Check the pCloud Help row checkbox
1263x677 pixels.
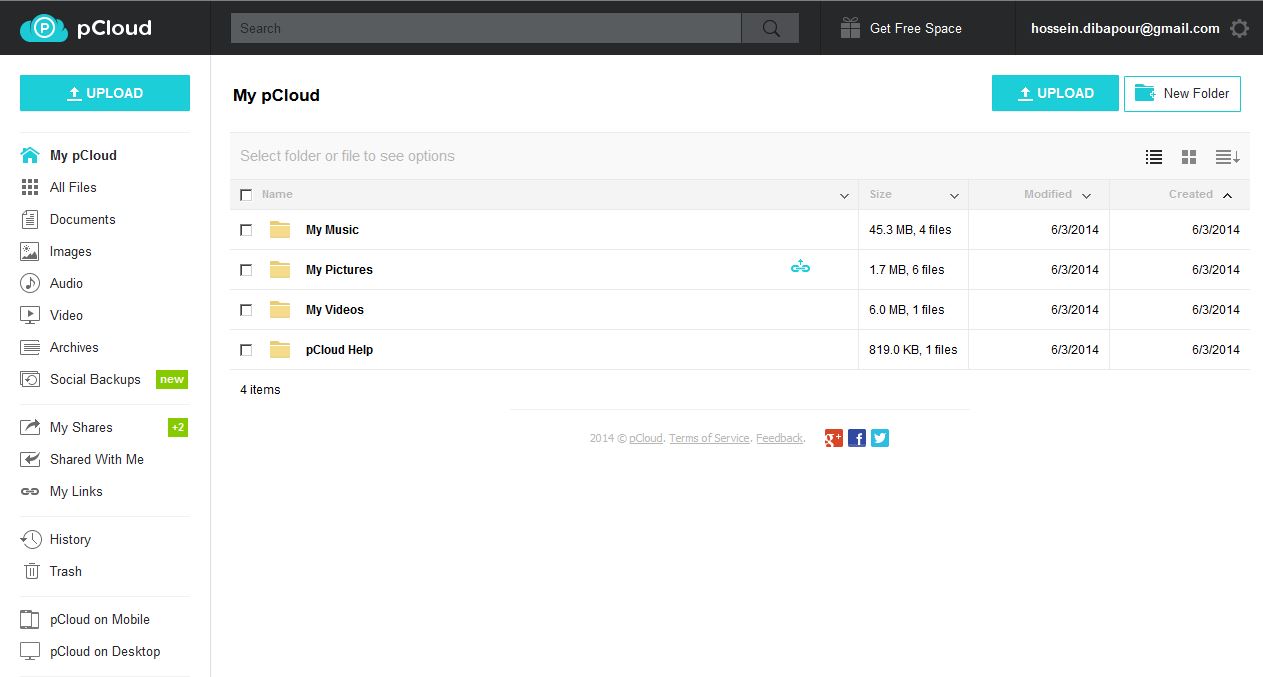[x=246, y=350]
